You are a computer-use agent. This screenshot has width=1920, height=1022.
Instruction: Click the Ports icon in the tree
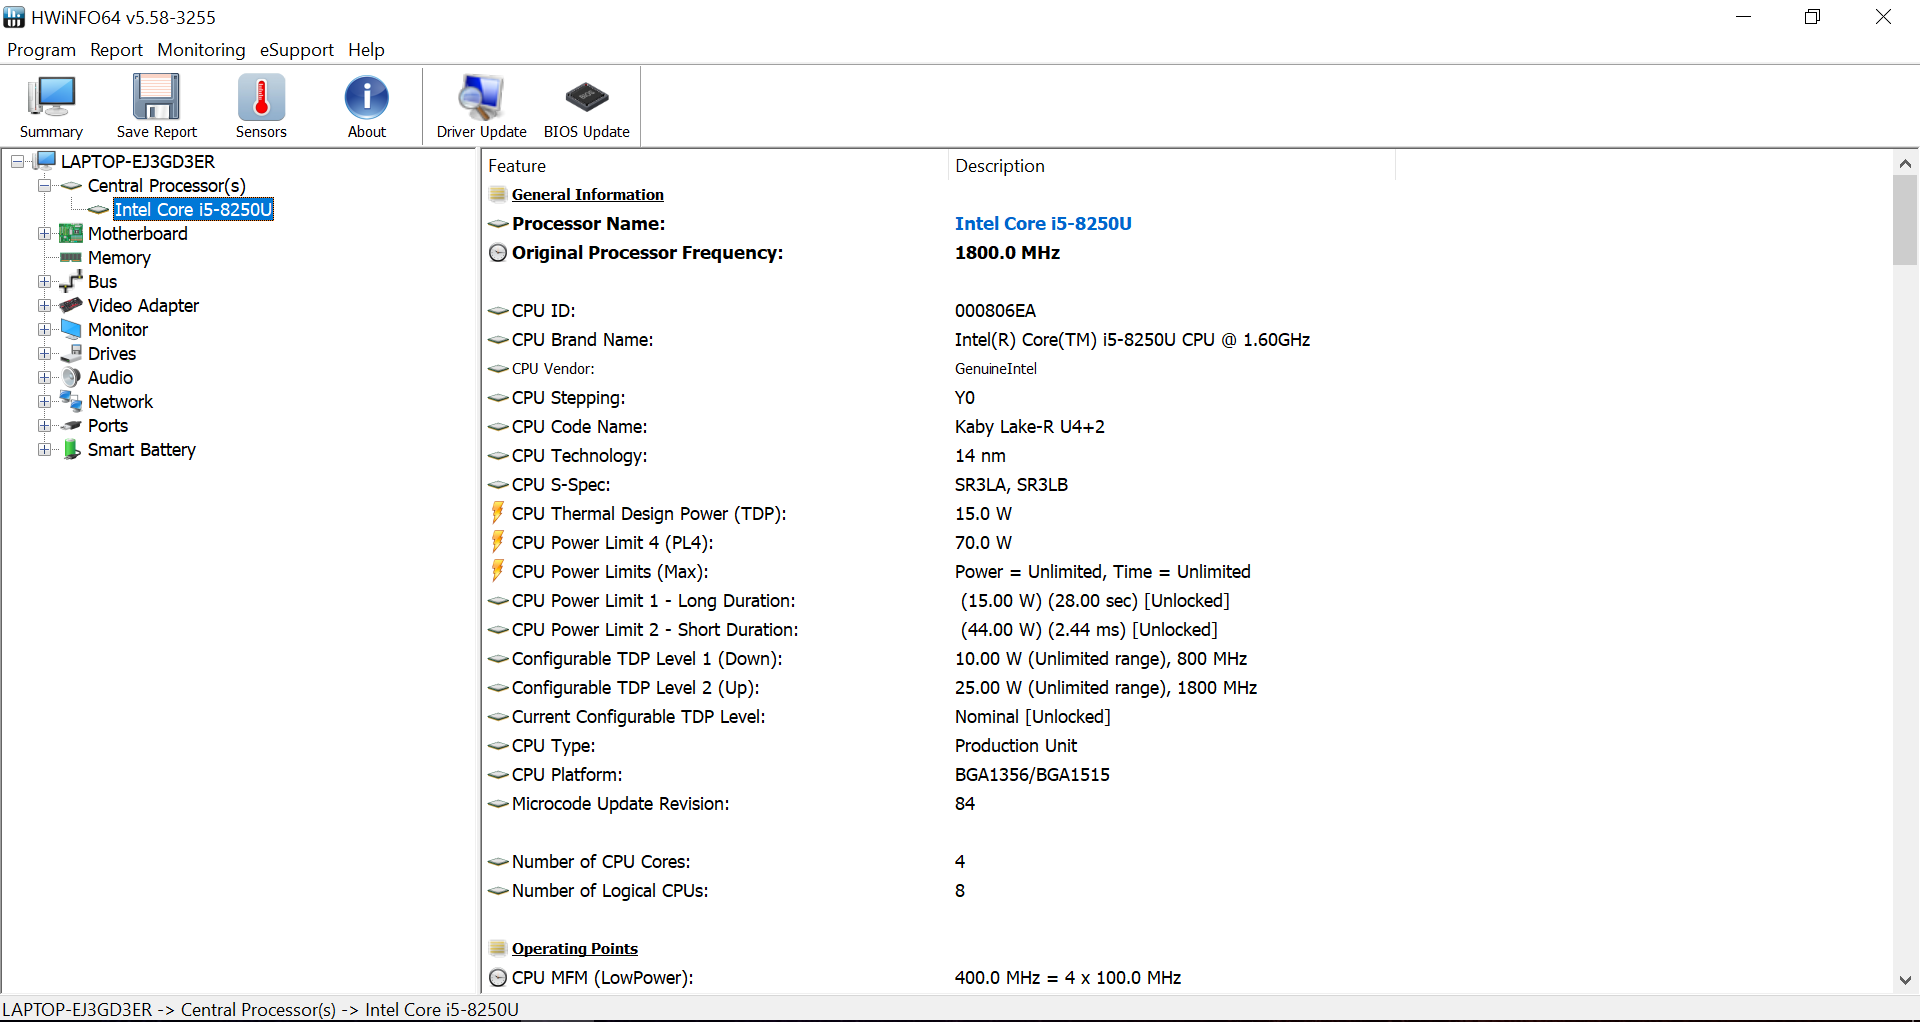coord(71,425)
